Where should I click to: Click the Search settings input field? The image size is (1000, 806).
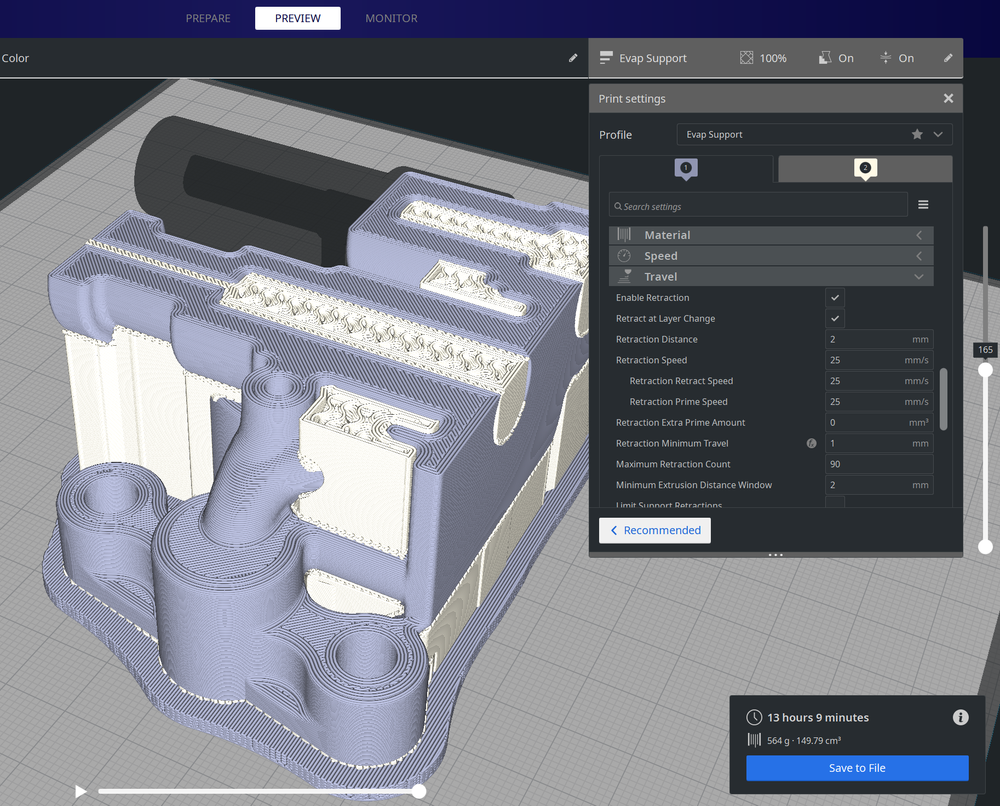pyautogui.click(x=757, y=204)
